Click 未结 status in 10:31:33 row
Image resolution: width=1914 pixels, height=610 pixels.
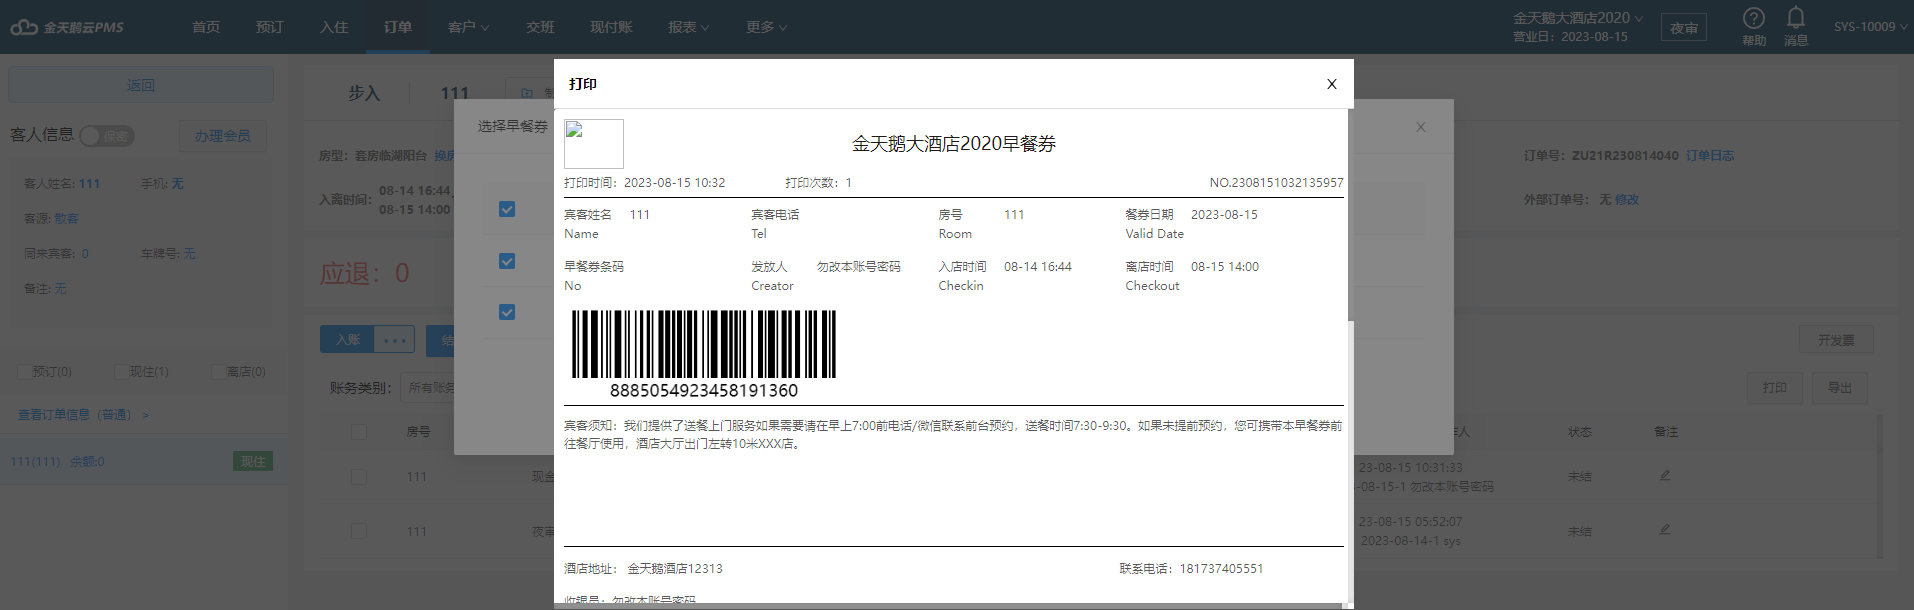[x=1579, y=477]
